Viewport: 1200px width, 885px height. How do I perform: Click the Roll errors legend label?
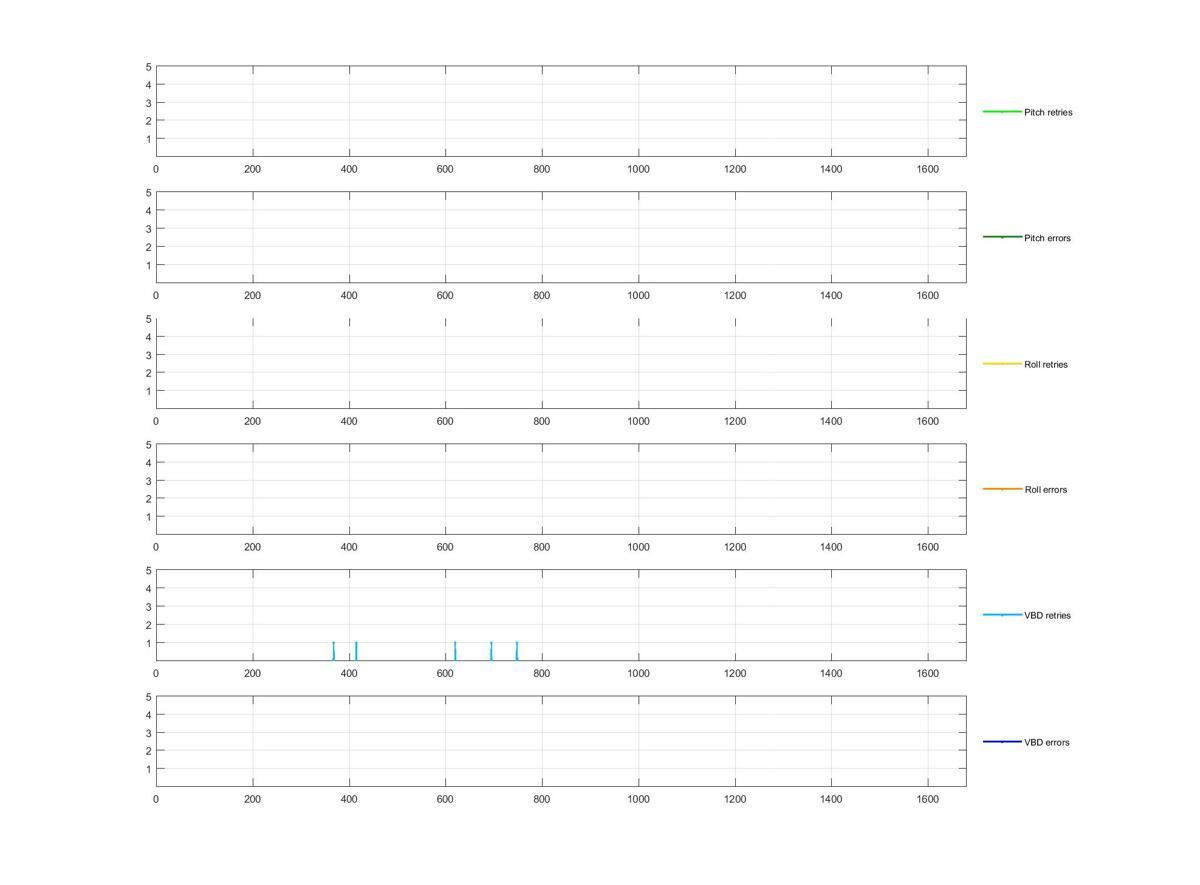(x=1046, y=490)
